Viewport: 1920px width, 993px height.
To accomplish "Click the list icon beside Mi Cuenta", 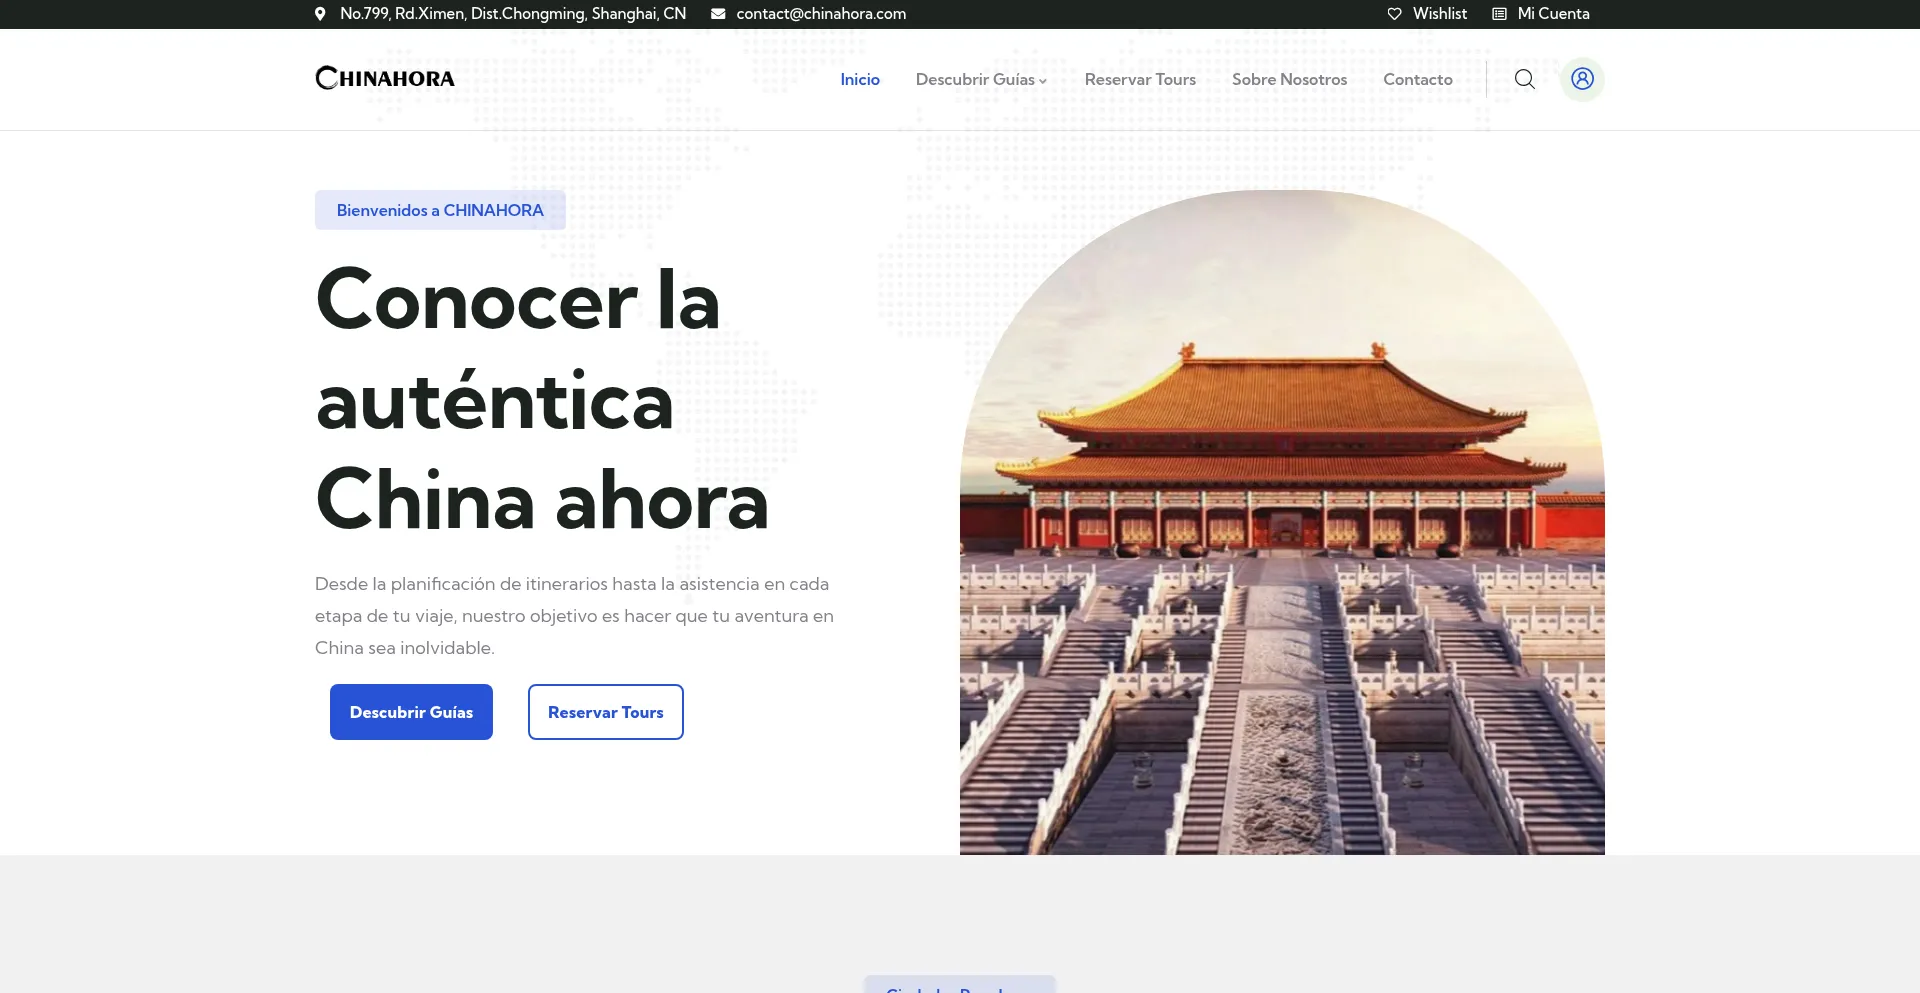I will point(1499,14).
